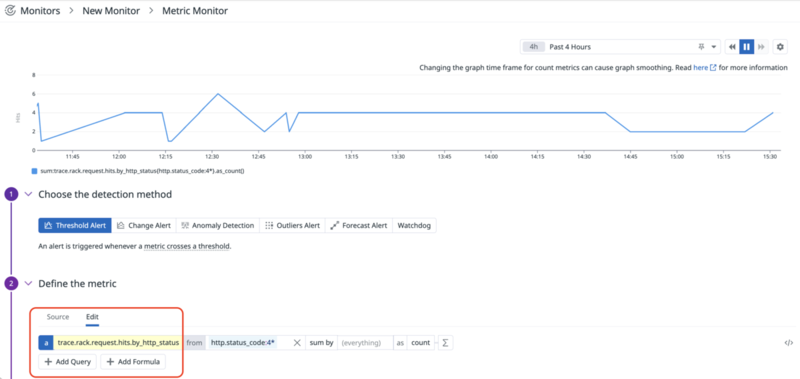
Task: Pause live graph updates
Action: point(746,47)
